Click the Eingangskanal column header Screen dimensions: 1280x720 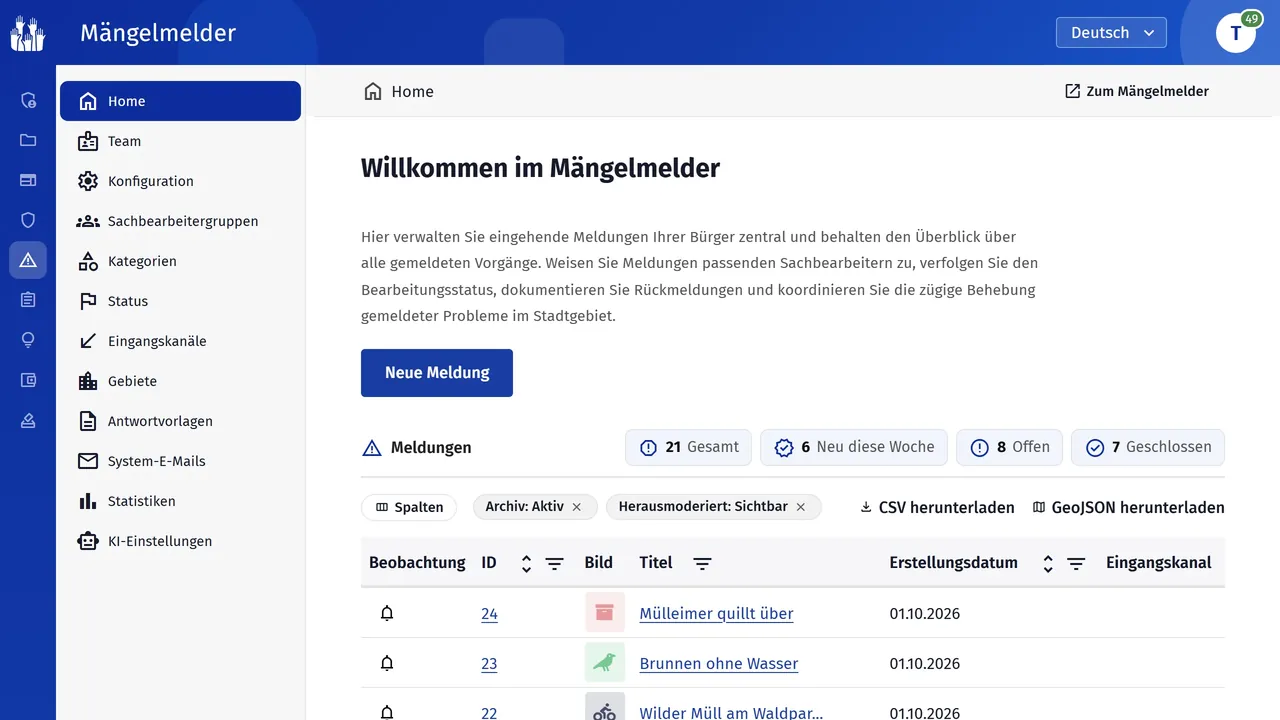point(1158,562)
